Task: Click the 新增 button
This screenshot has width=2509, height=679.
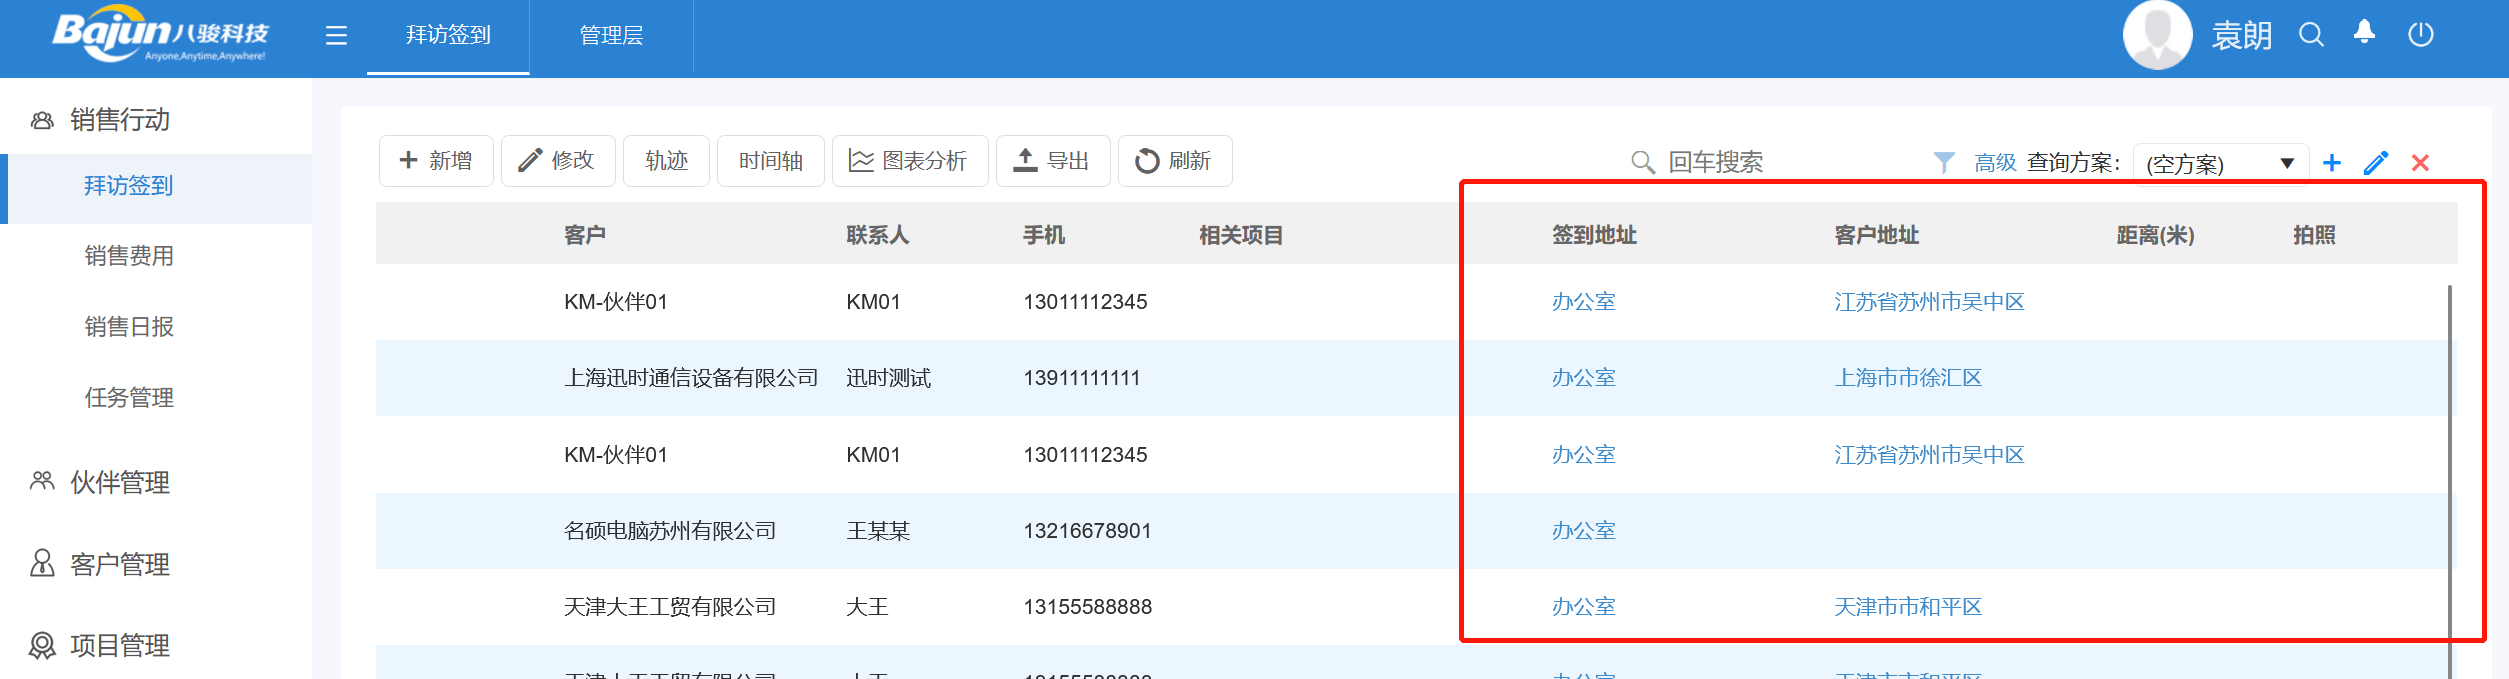Action: click(436, 161)
